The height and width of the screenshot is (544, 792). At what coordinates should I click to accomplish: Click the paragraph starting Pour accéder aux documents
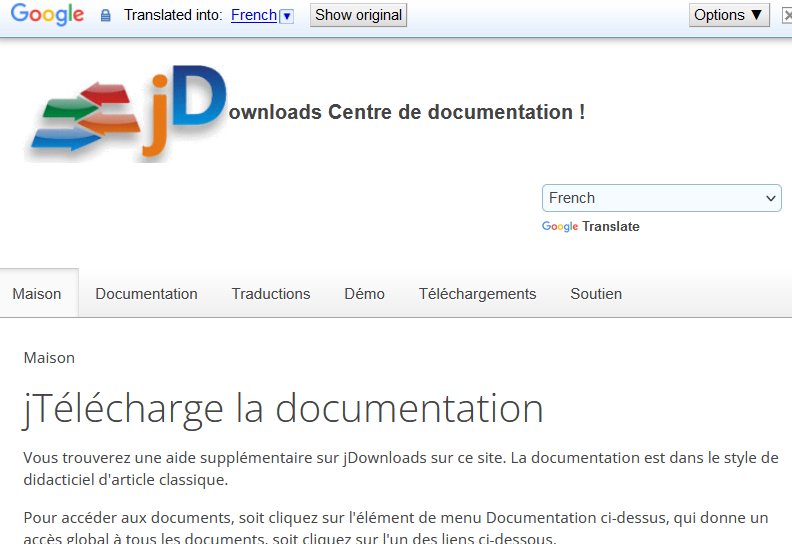[x=396, y=527]
